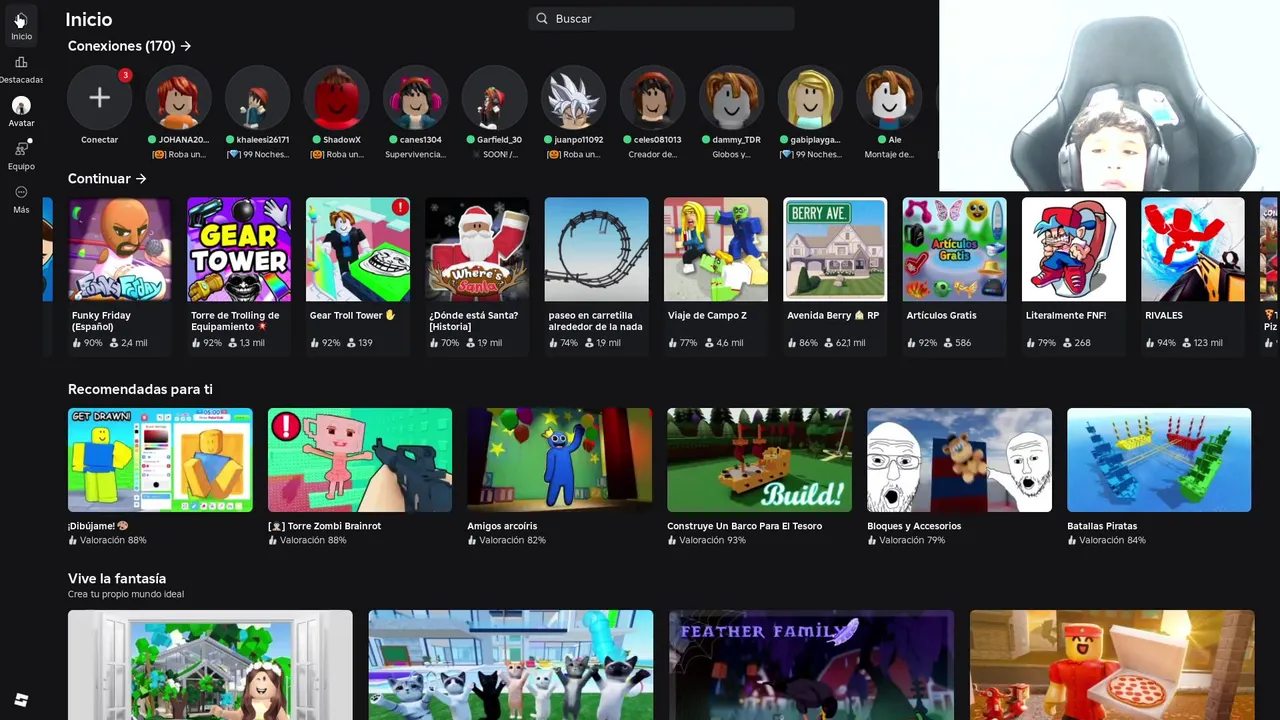This screenshot has height=720, width=1280.
Task: Open gabiplayga friend avatar
Action: (811, 97)
